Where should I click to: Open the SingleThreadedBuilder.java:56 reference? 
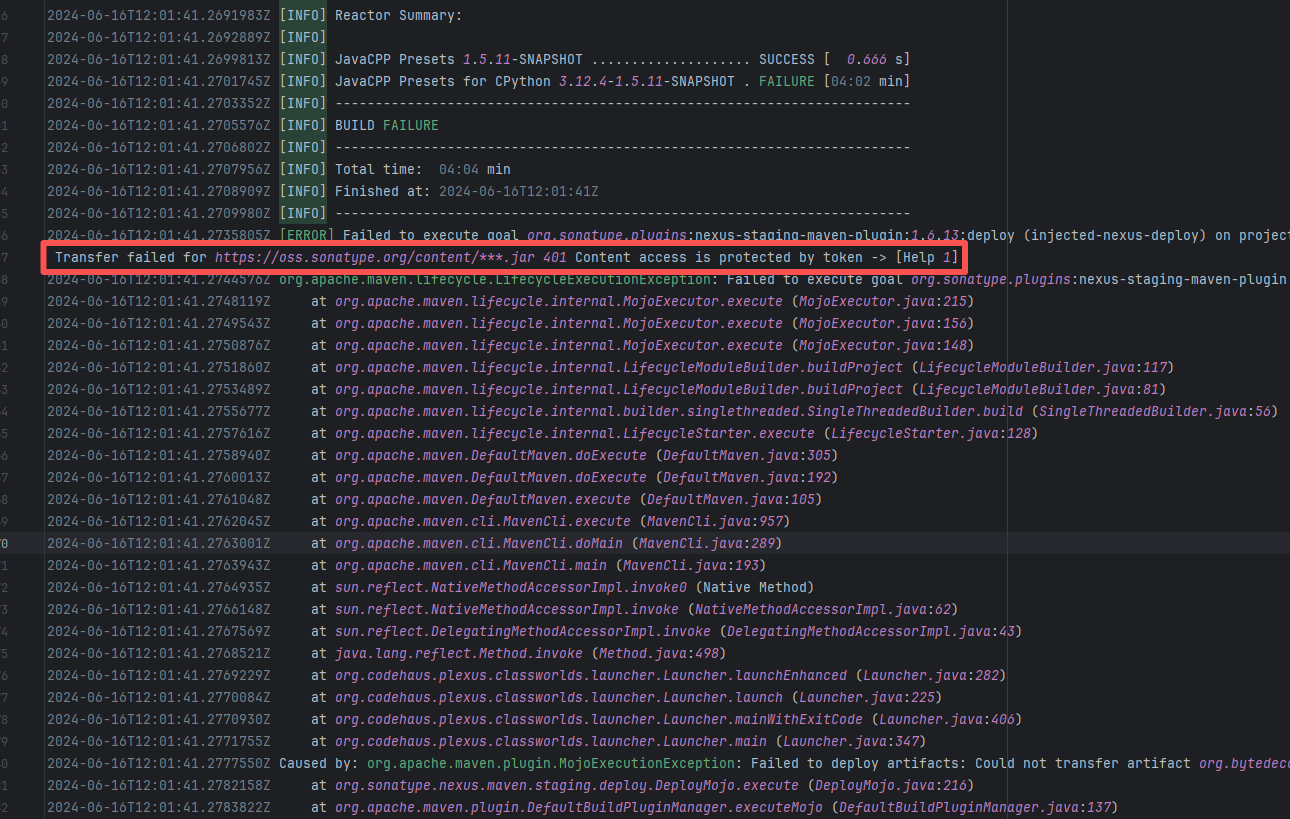pyautogui.click(x=1154, y=411)
